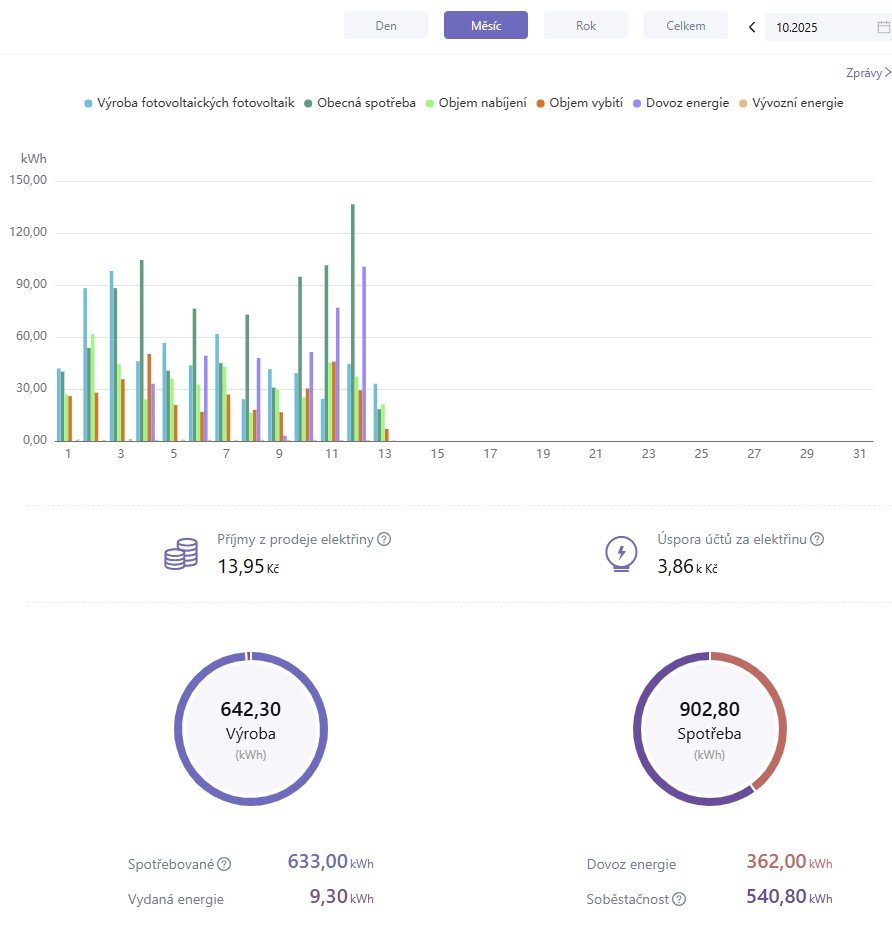Switch to the Rok tab

pyautogui.click(x=586, y=26)
